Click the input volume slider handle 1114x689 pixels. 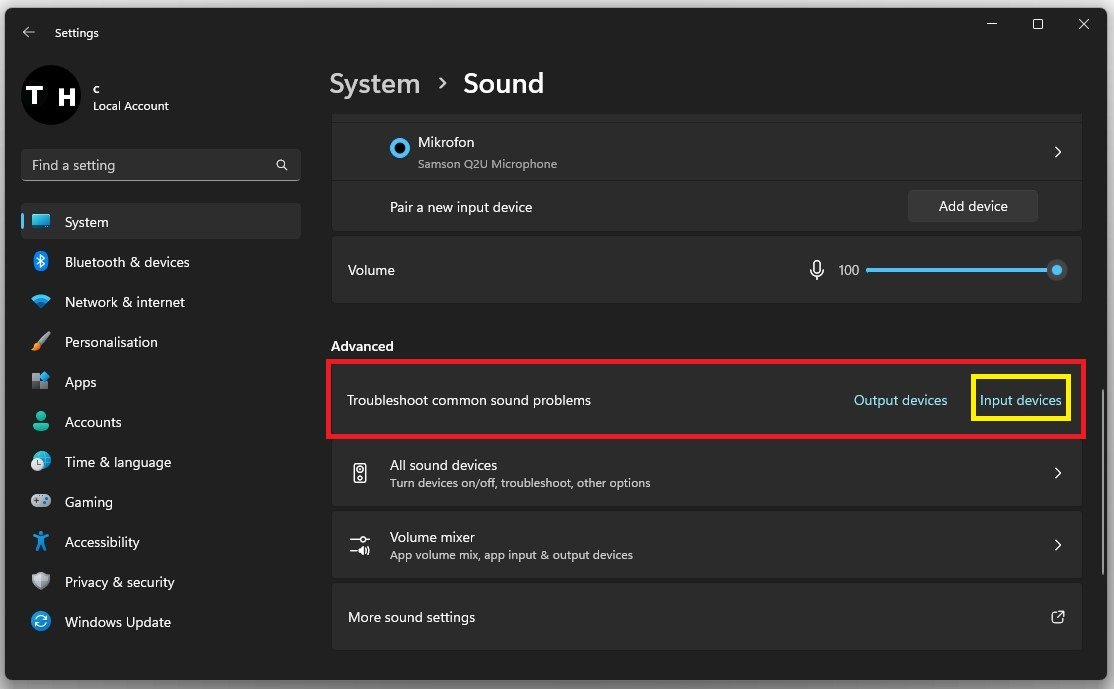point(1057,270)
